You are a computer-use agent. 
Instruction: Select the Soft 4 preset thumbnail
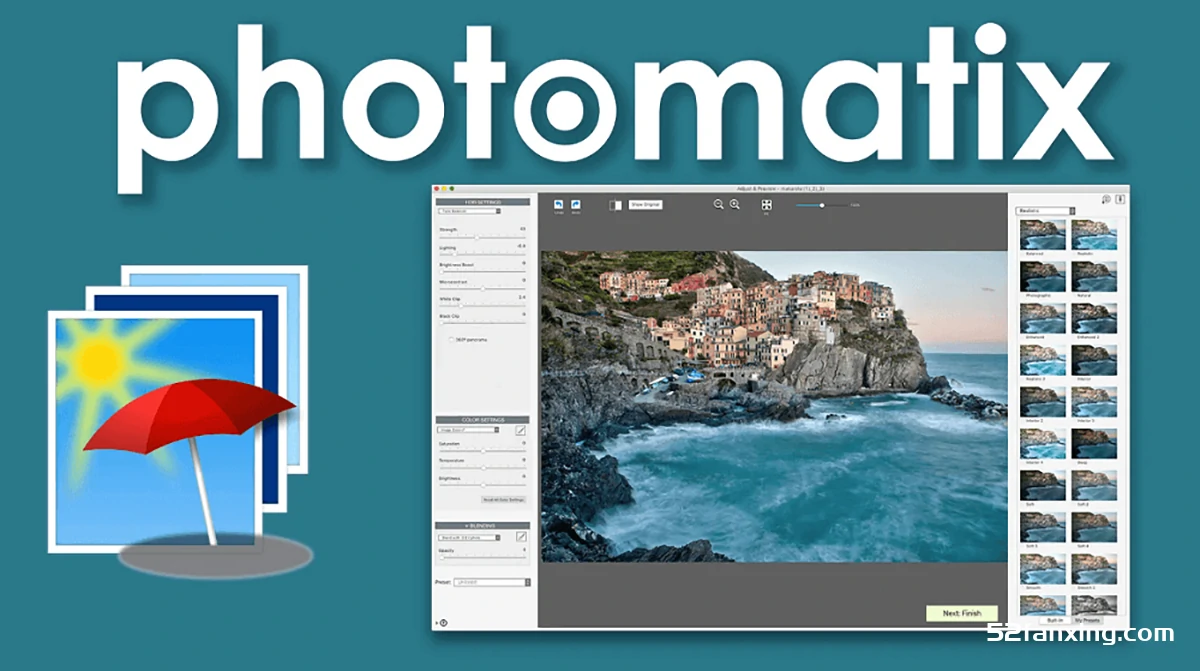[1094, 527]
